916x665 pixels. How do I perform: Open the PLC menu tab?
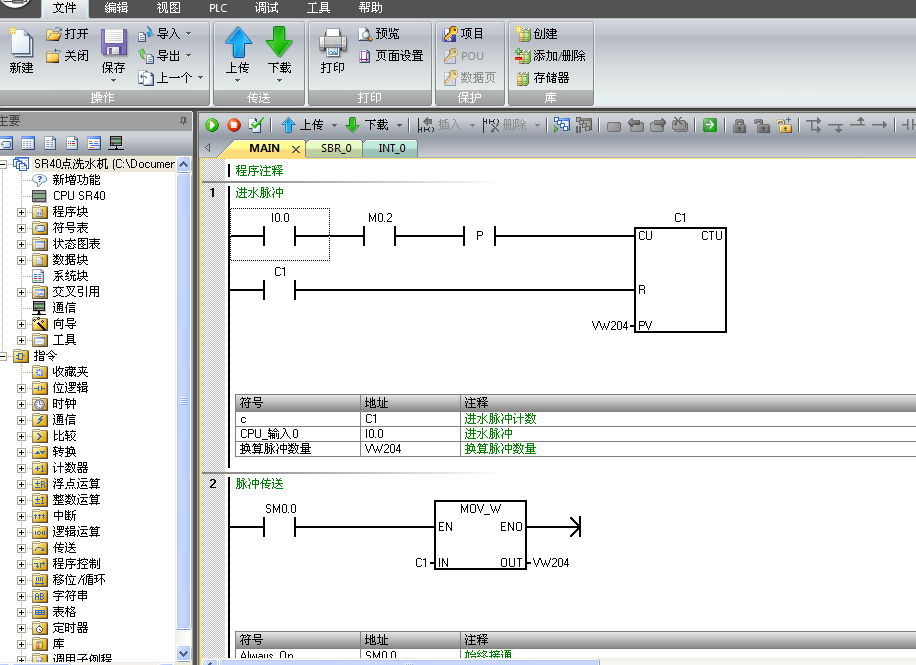[218, 8]
